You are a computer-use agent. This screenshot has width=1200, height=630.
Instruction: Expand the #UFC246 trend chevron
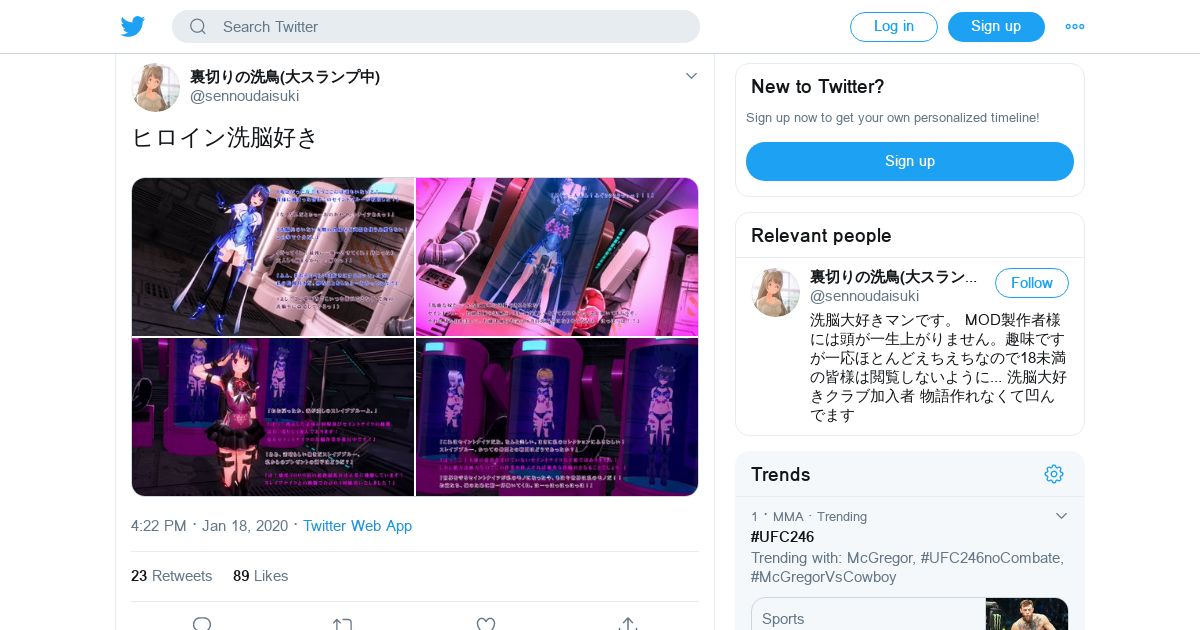[x=1062, y=516]
